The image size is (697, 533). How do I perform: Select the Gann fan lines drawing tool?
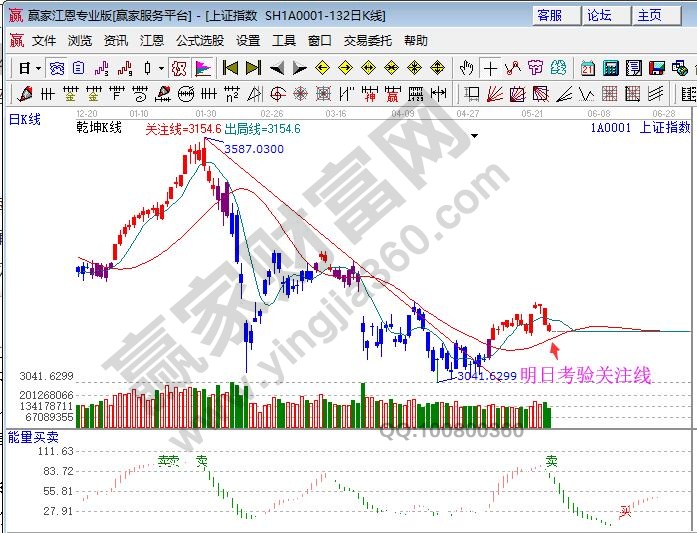pyautogui.click(x=495, y=95)
